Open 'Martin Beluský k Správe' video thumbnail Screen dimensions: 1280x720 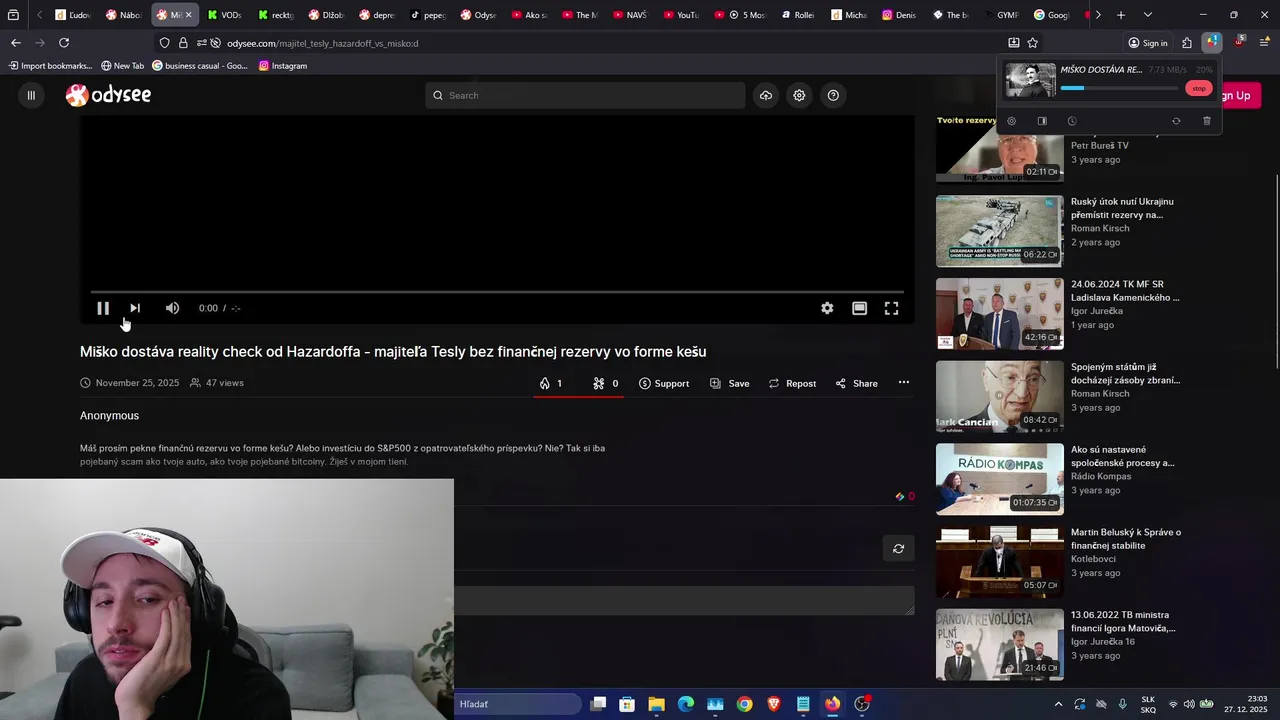click(999, 562)
